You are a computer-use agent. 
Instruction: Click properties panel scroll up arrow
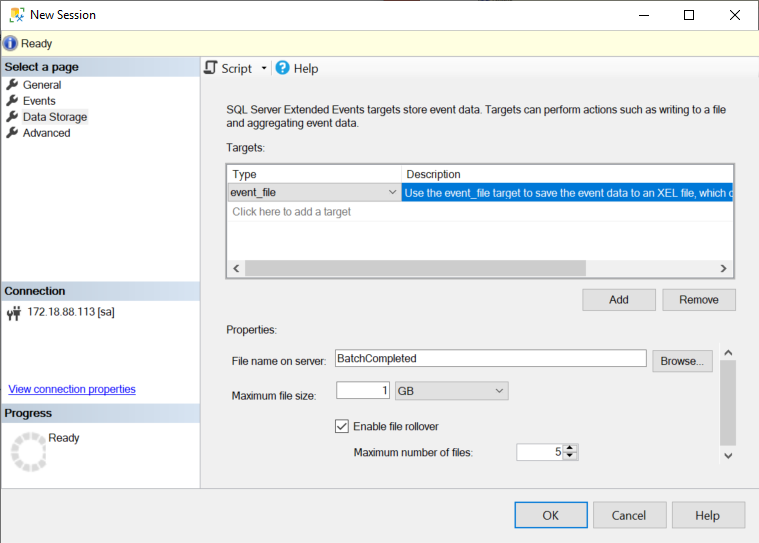(728, 353)
